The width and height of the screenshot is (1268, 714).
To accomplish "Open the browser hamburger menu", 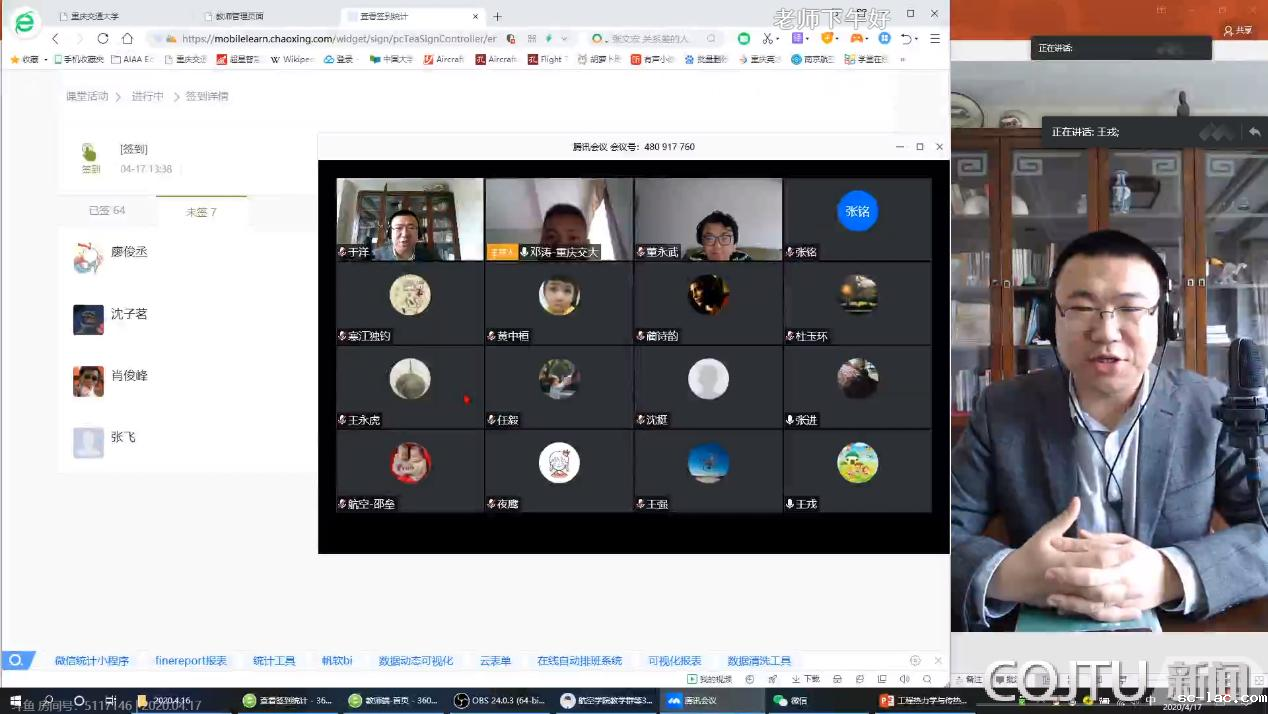I will pos(935,38).
